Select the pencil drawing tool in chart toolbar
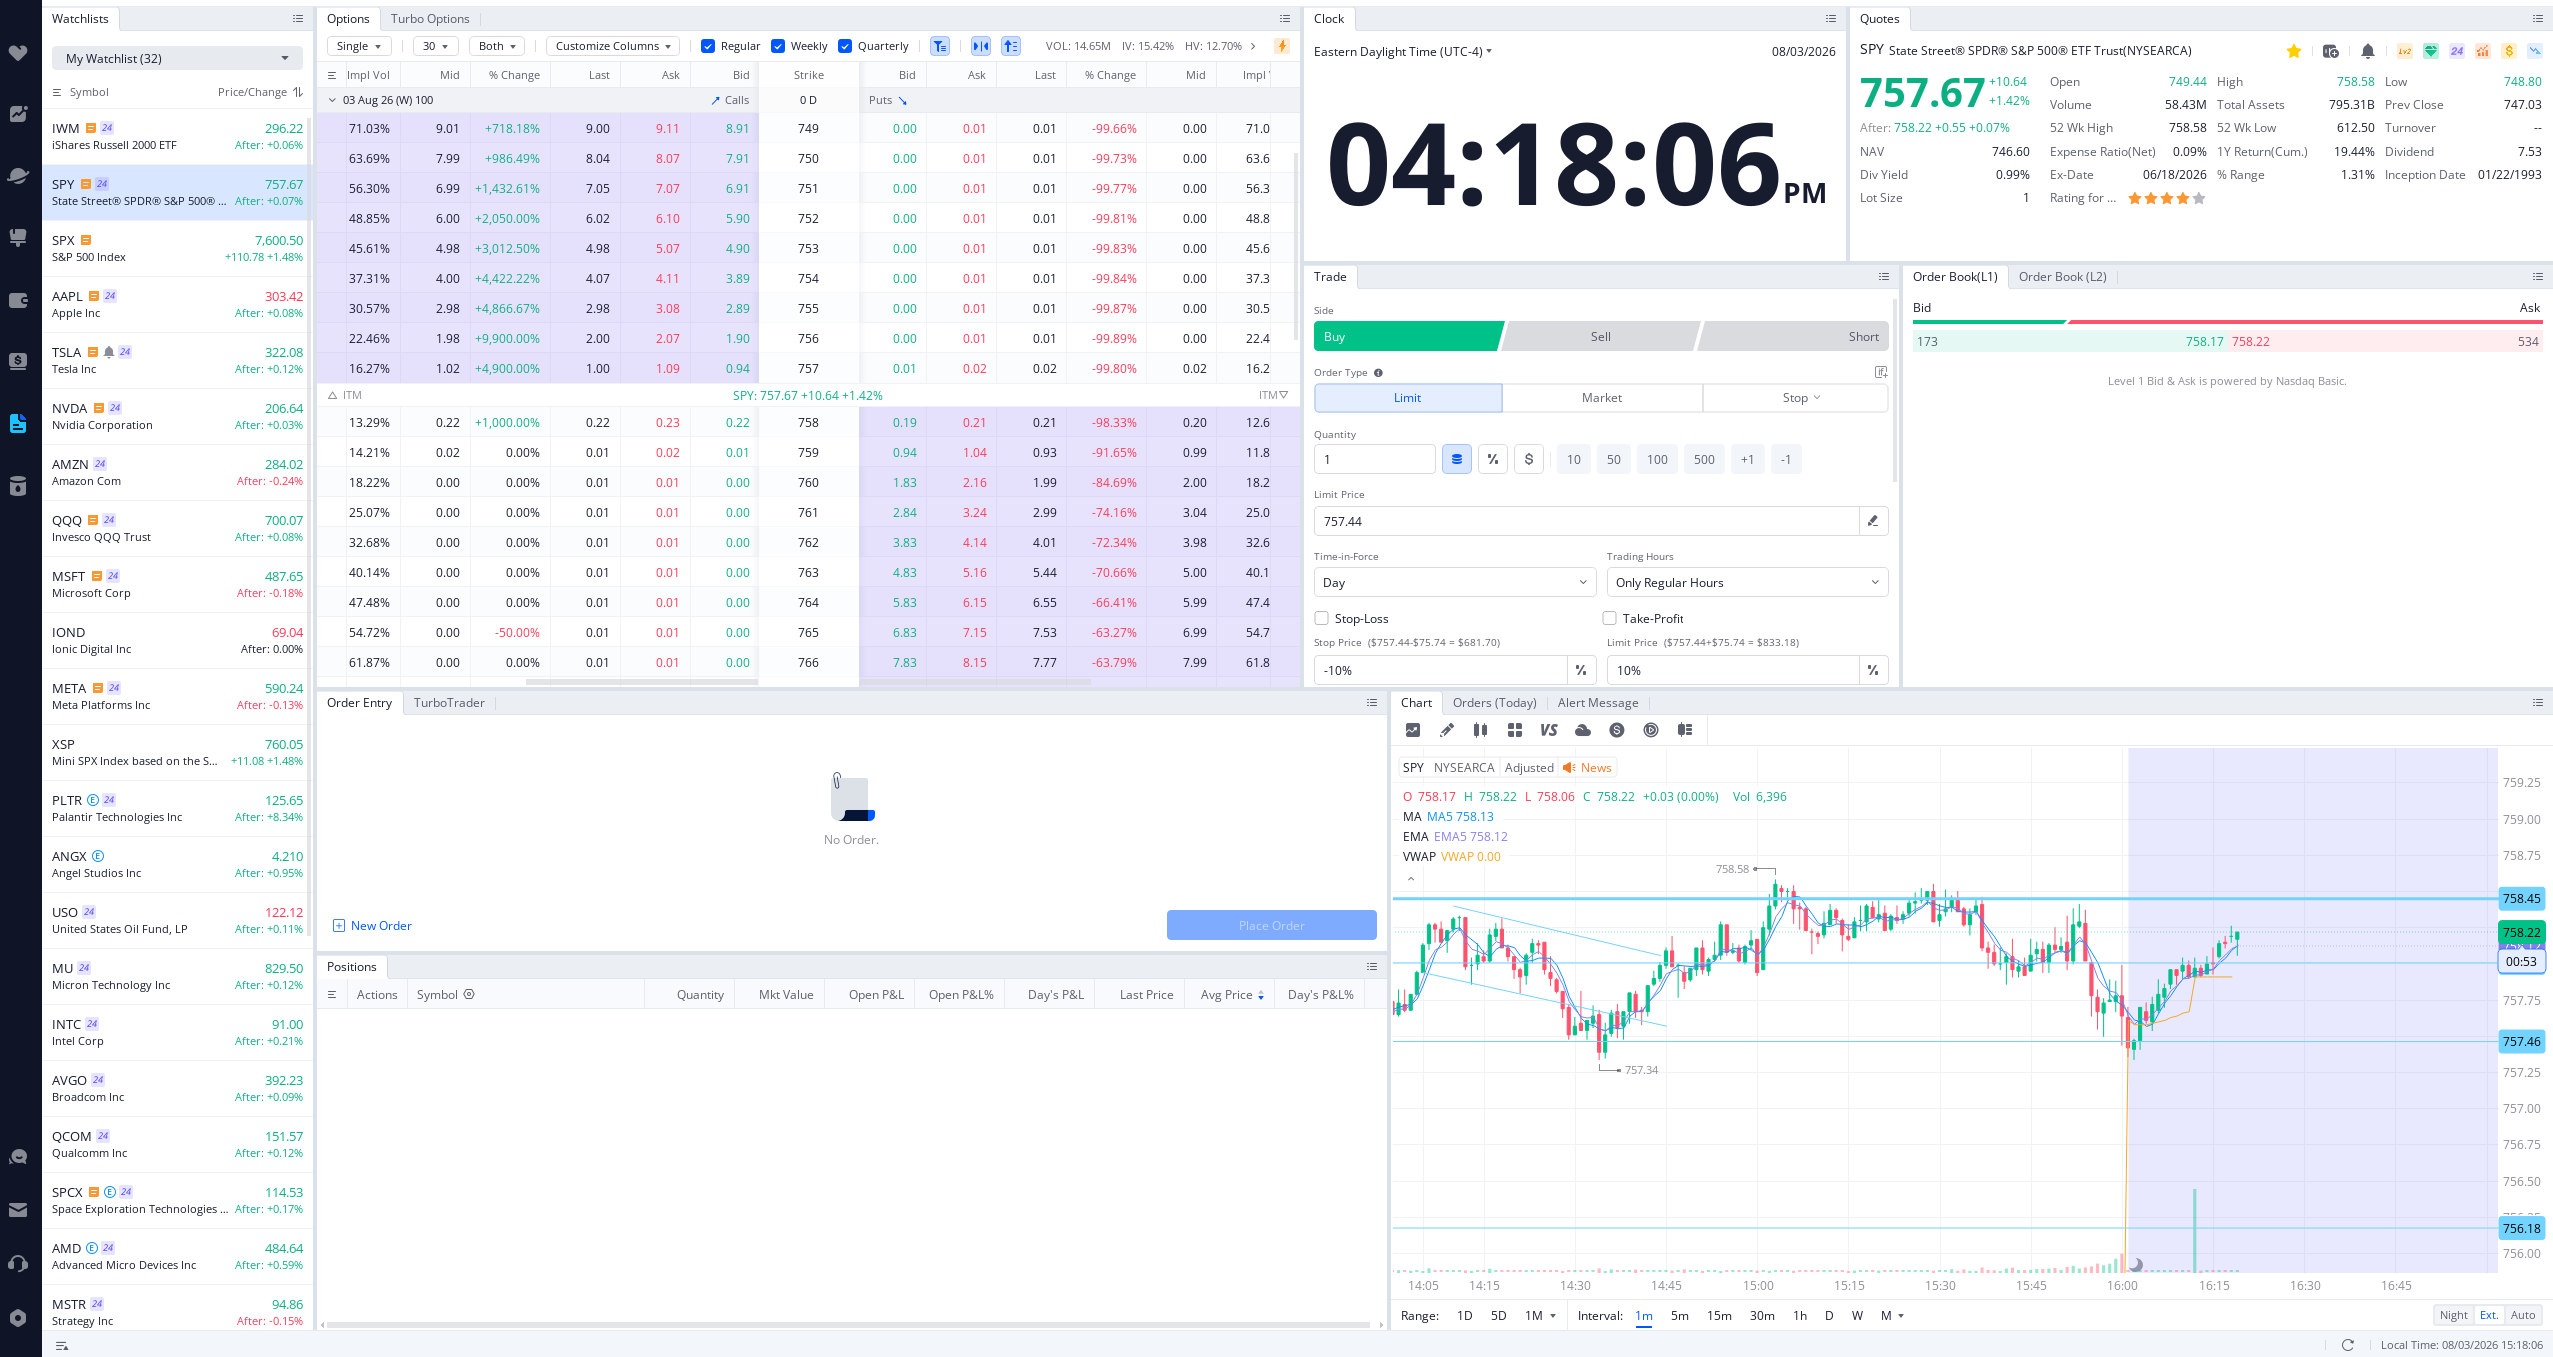 pyautogui.click(x=1446, y=730)
